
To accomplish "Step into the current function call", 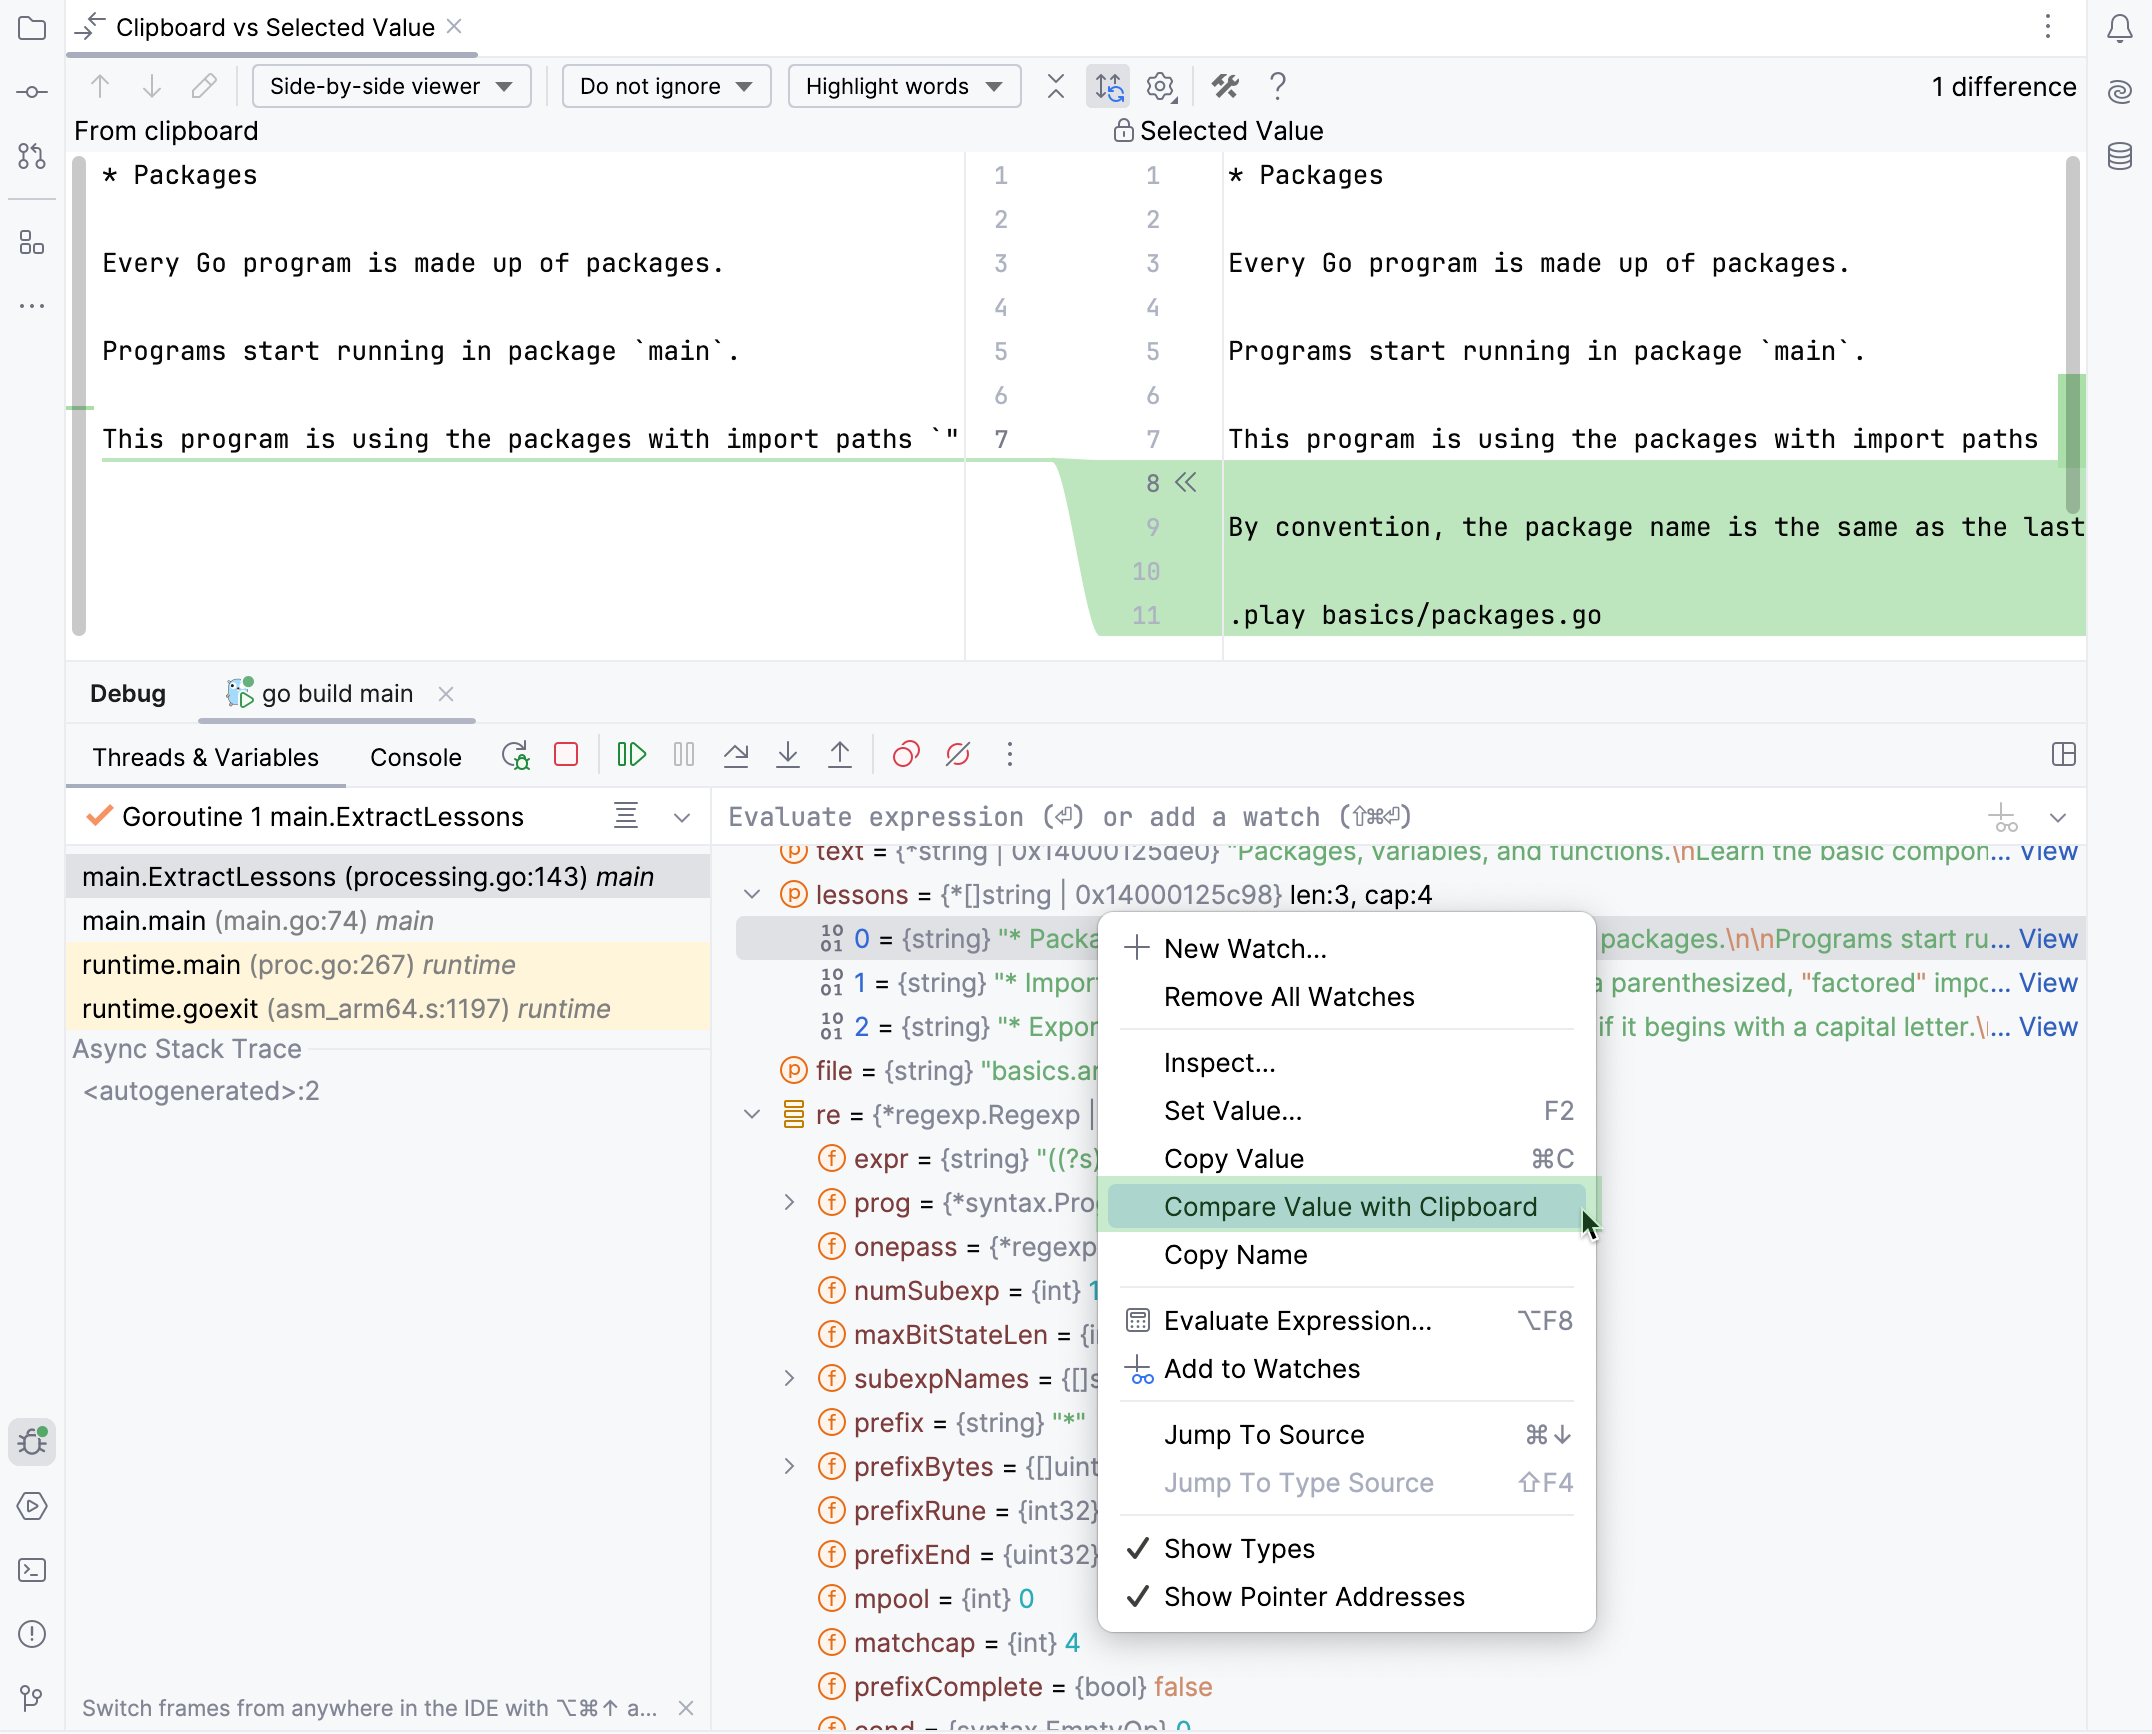I will [x=788, y=755].
